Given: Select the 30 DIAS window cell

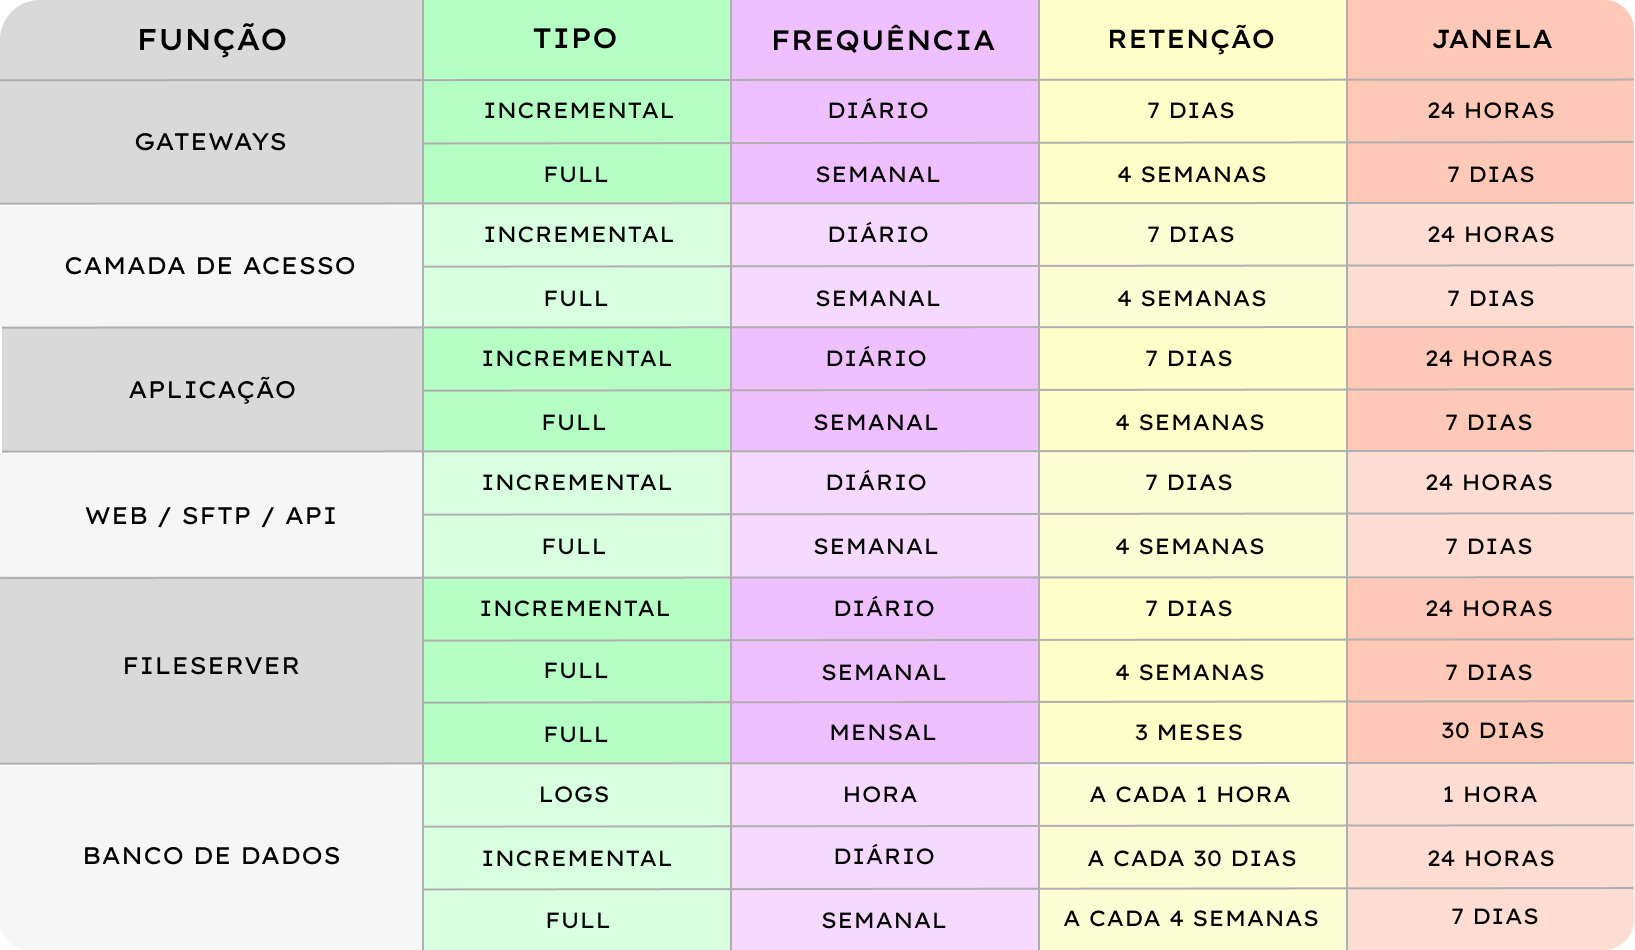Looking at the screenshot, I should (x=1492, y=731).
